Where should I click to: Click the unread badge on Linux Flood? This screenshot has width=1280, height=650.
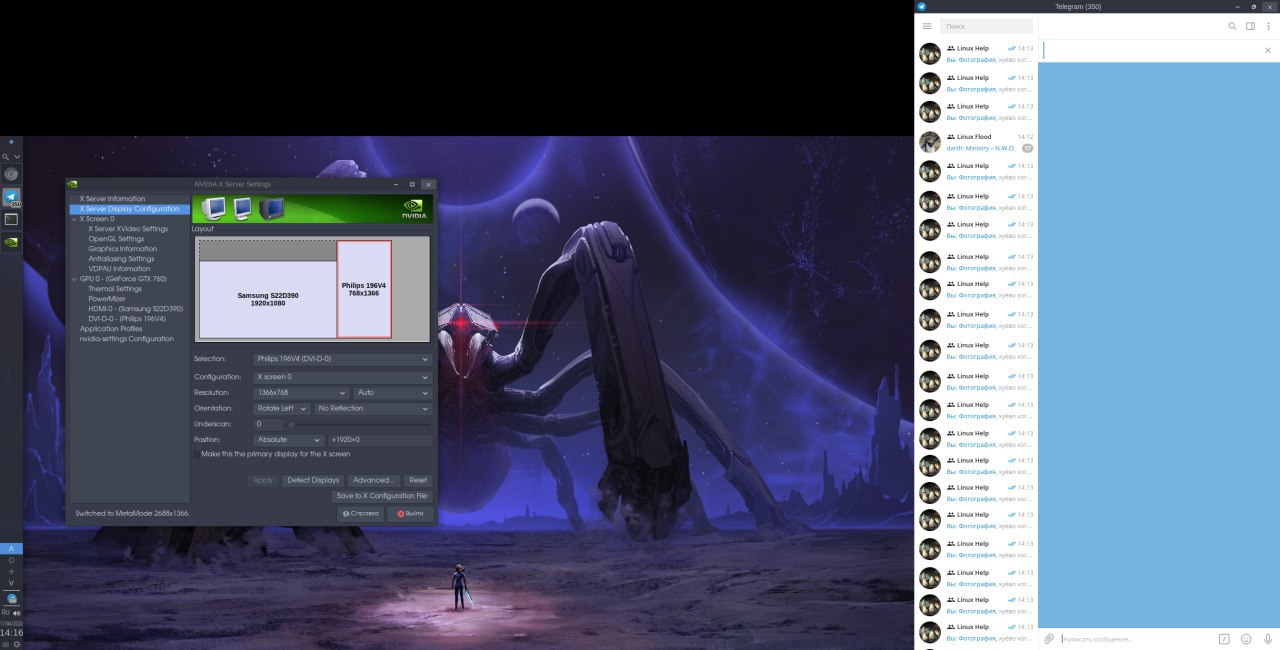point(1027,148)
